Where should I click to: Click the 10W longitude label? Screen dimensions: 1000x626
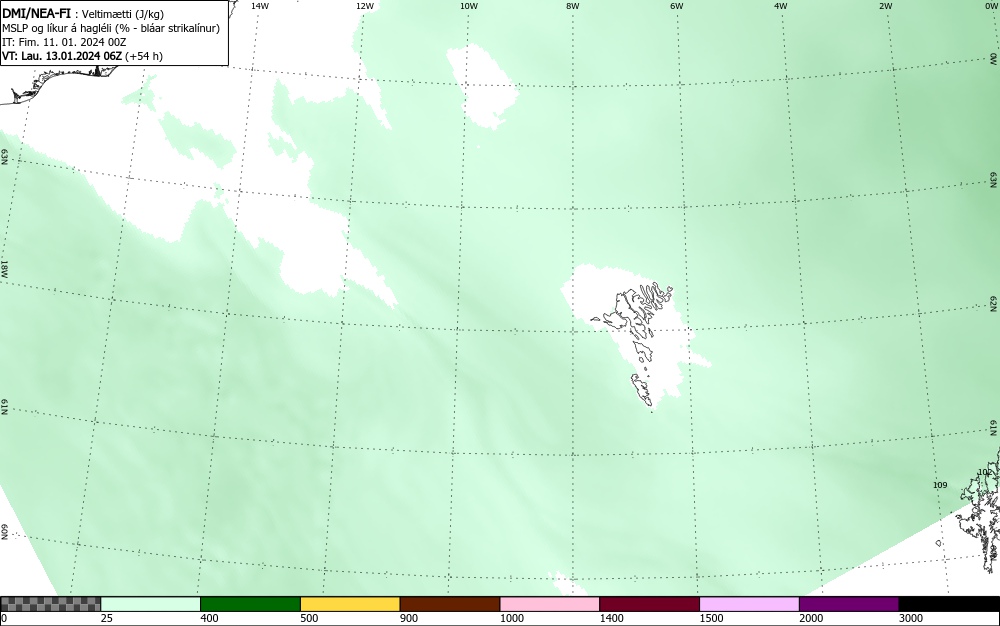469,6
